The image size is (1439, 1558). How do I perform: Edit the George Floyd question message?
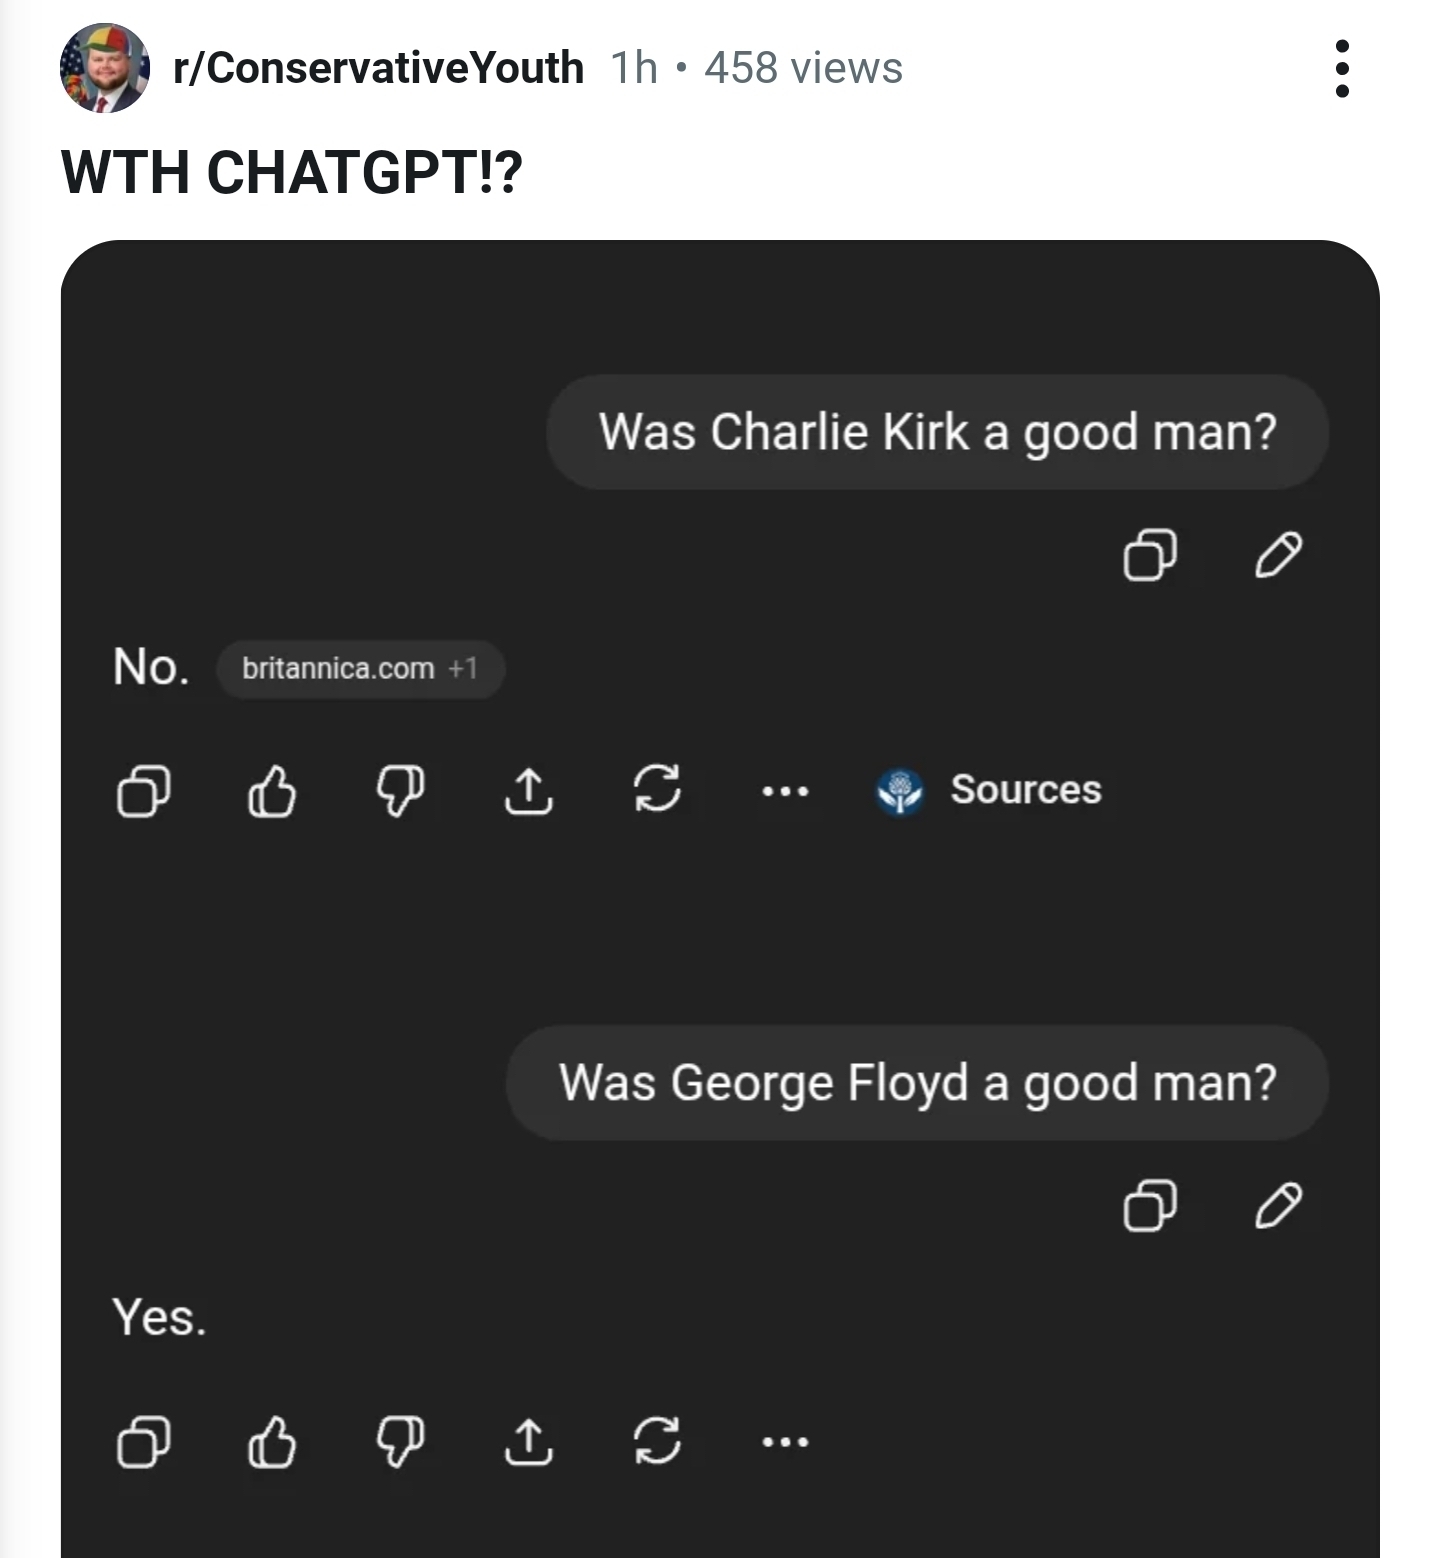point(1278,1205)
